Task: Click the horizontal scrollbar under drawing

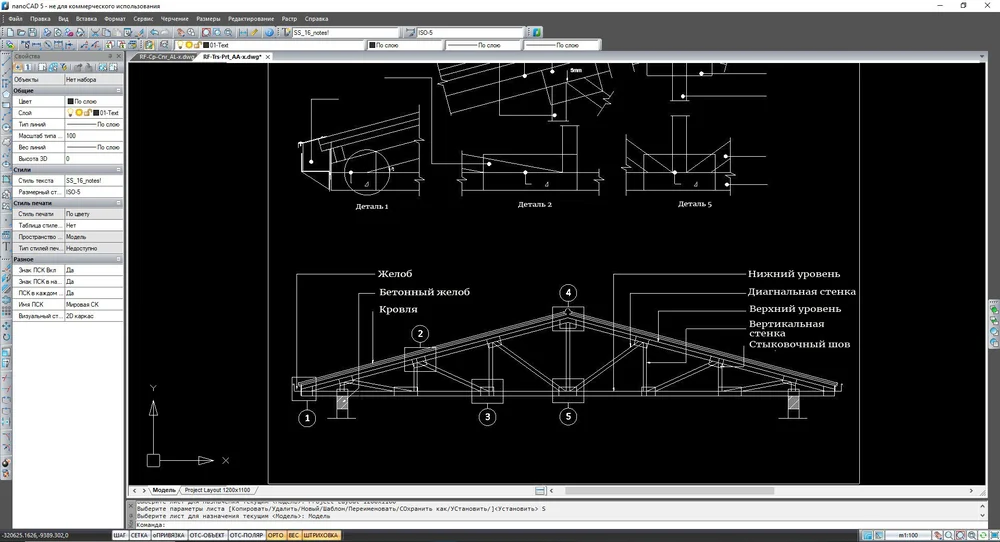Action: coord(669,490)
